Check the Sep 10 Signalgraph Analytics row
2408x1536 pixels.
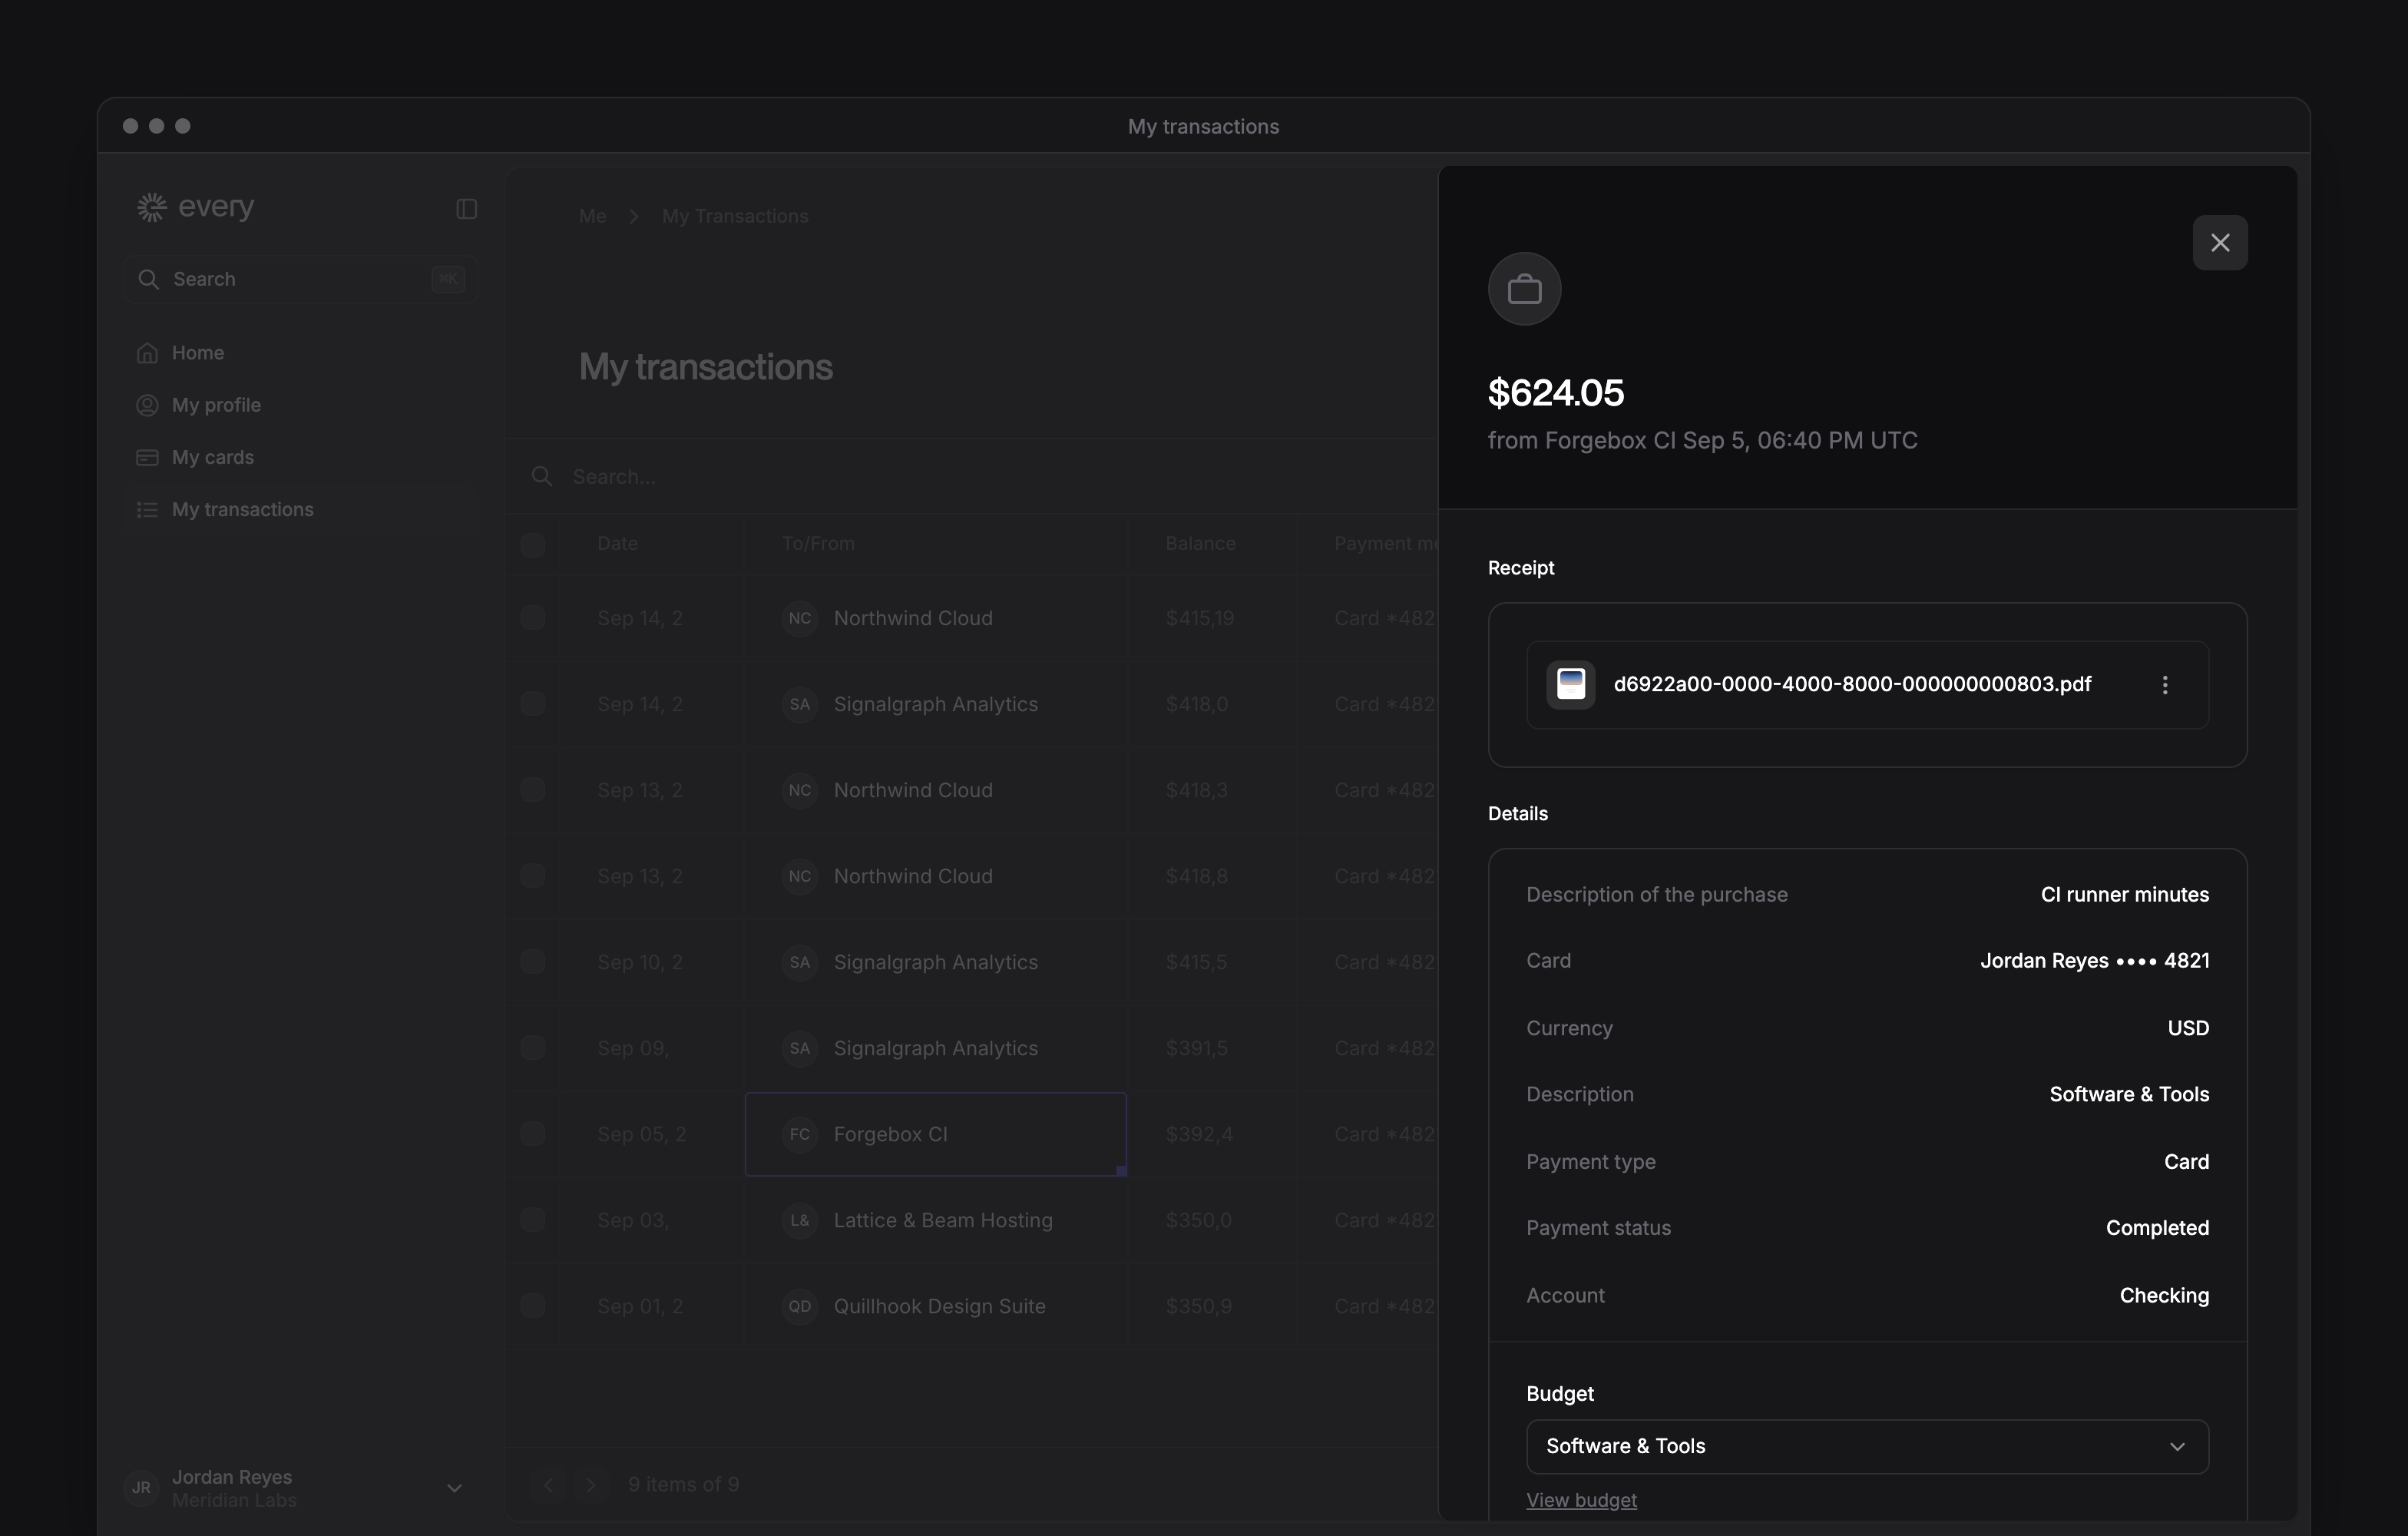(533, 962)
